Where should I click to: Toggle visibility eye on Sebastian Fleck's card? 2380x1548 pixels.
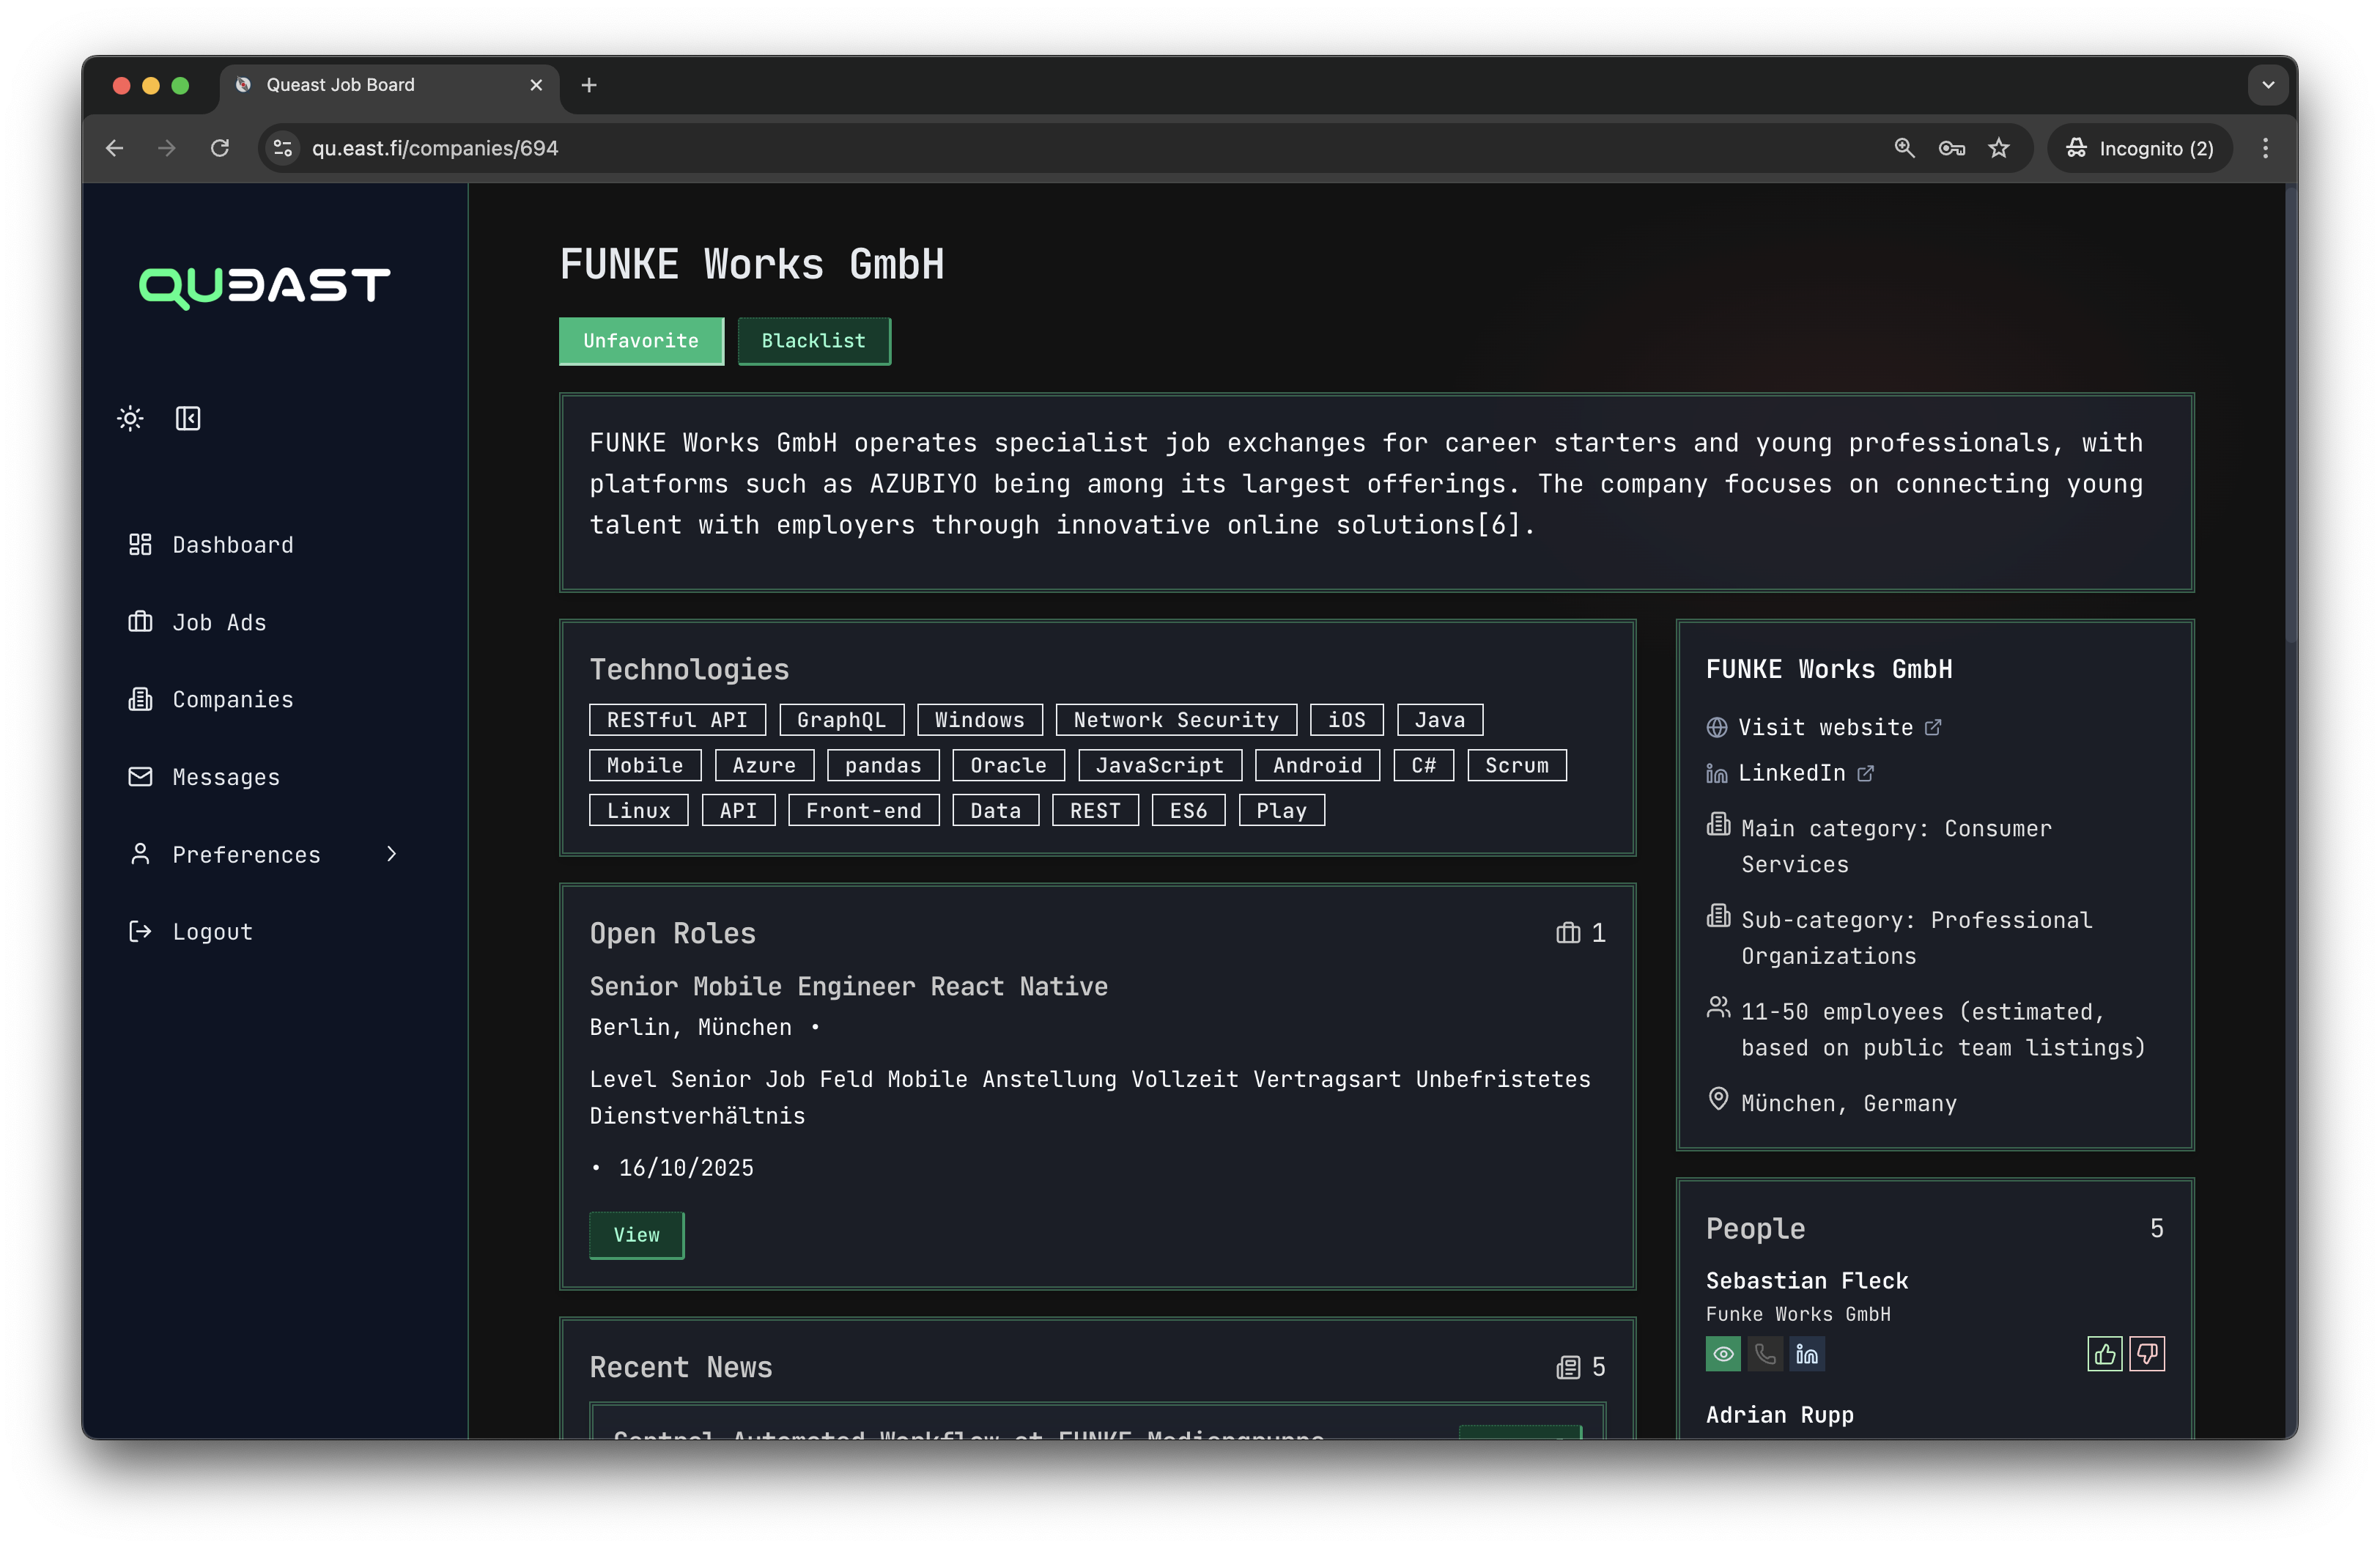(1722, 1354)
